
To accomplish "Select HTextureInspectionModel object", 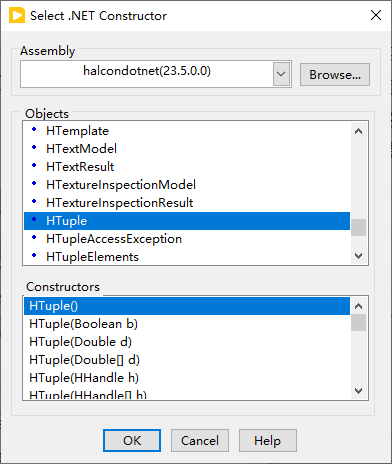I will point(187,185).
